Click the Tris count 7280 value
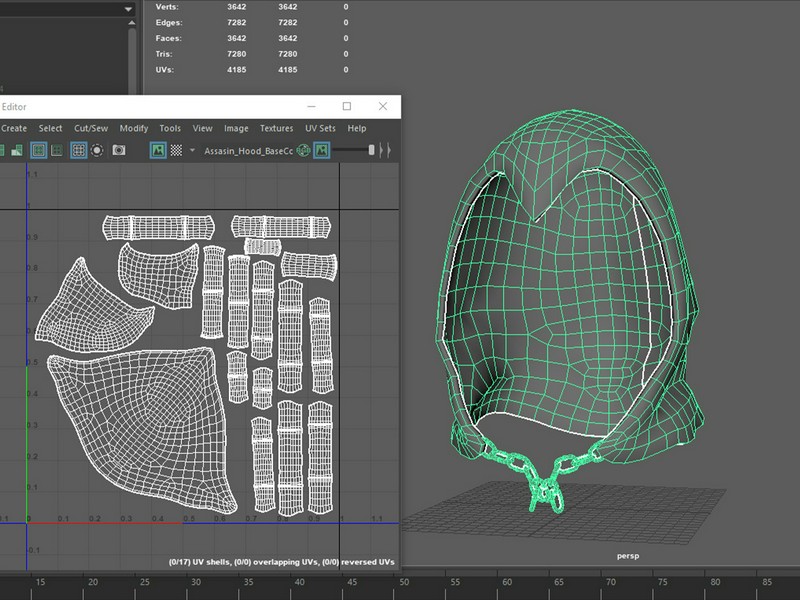The height and width of the screenshot is (600, 800). point(237,54)
